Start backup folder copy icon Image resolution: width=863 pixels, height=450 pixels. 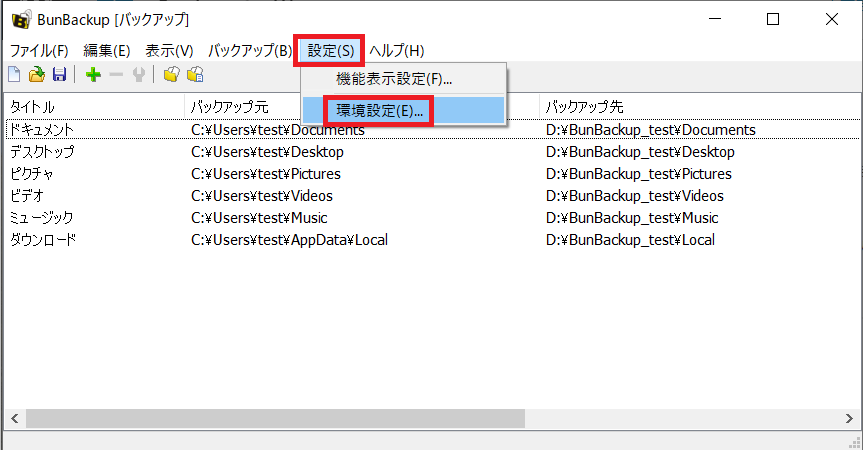[172, 74]
